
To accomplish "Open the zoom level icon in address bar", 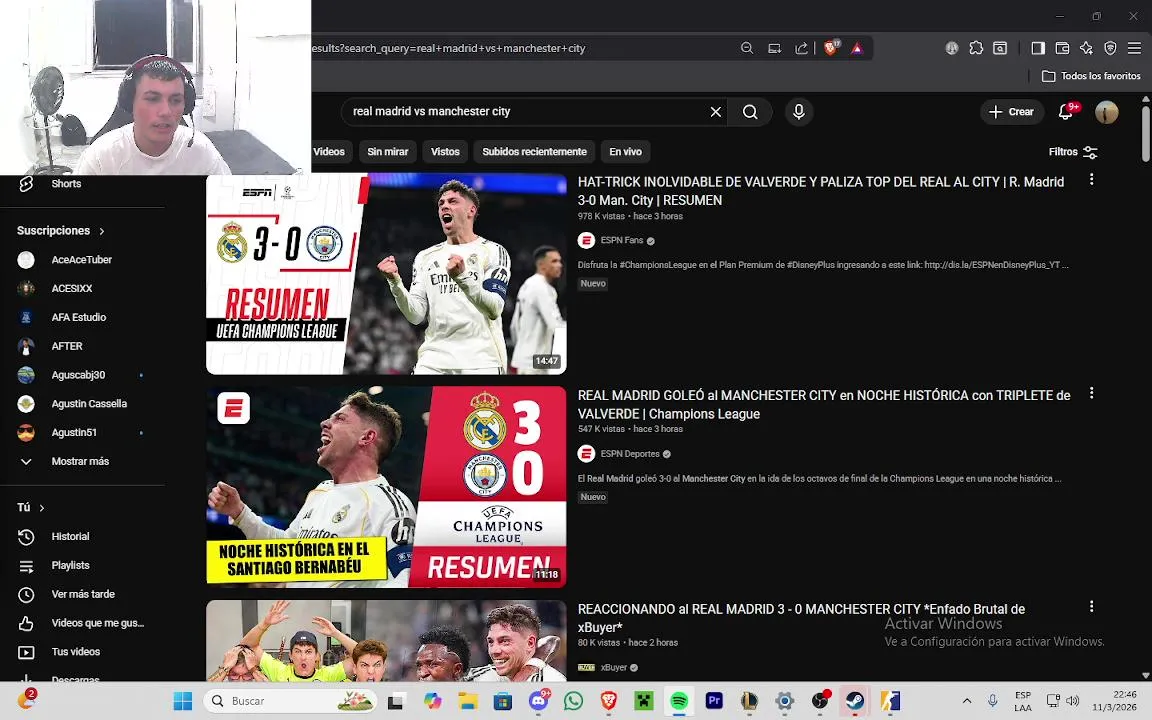I will pyautogui.click(x=746, y=48).
